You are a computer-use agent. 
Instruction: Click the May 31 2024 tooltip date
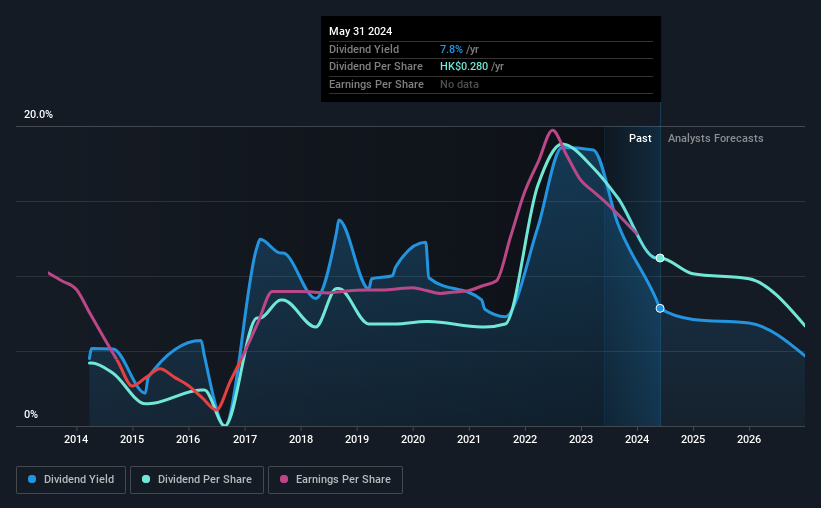click(x=360, y=31)
